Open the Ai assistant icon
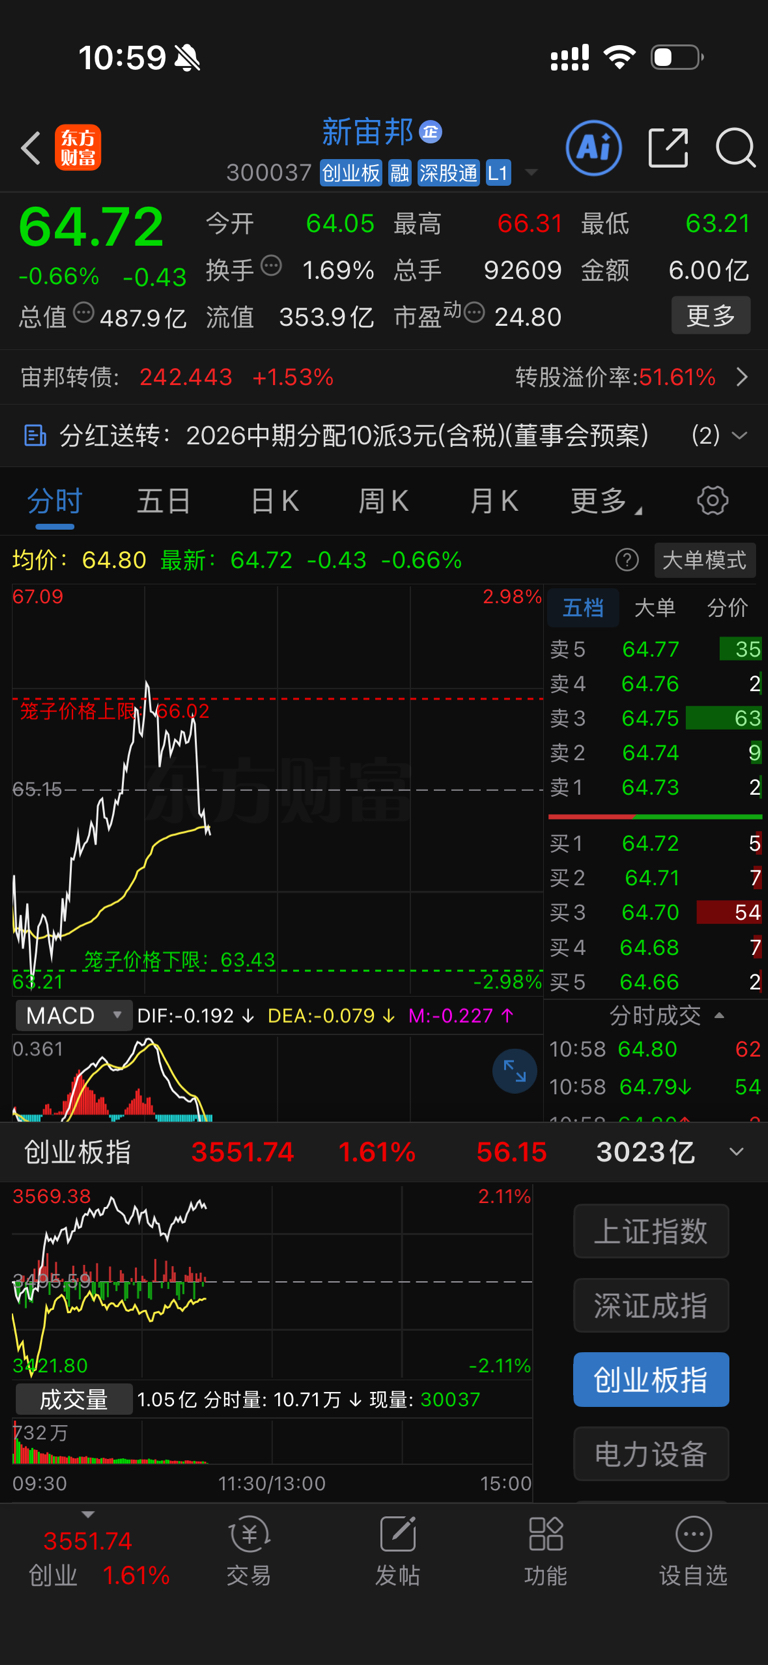The height and width of the screenshot is (1665, 769). tap(594, 148)
